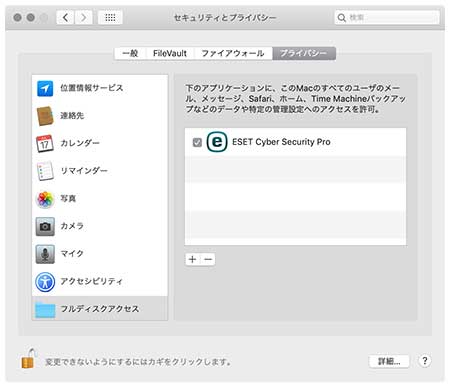450x387 pixels.
Task: Click the マイク microphone icon
Action: 45,254
